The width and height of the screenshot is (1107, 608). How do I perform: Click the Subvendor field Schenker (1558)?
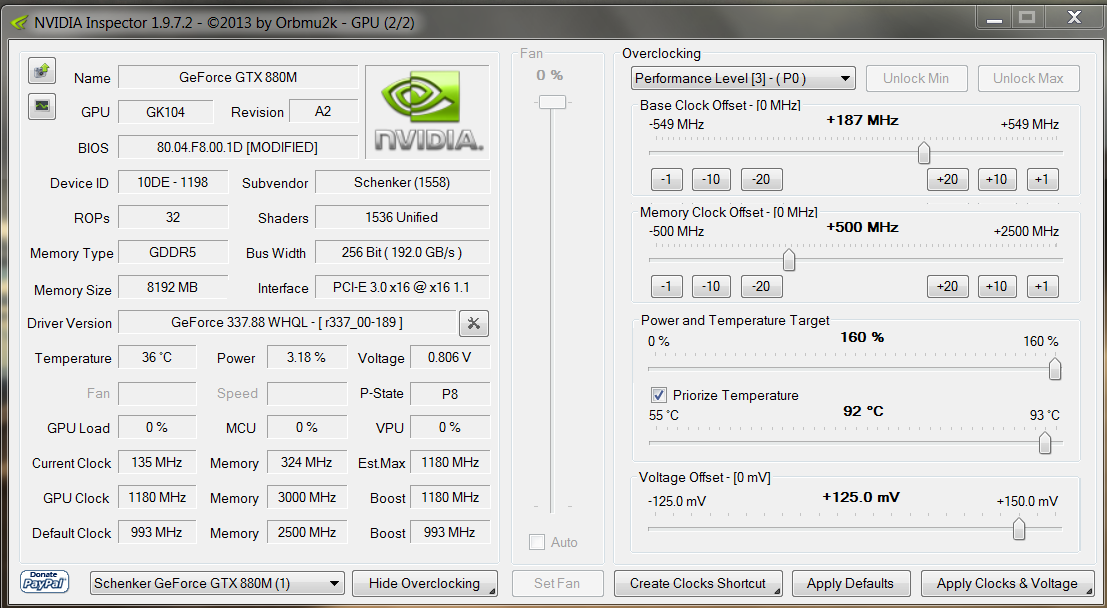point(402,182)
